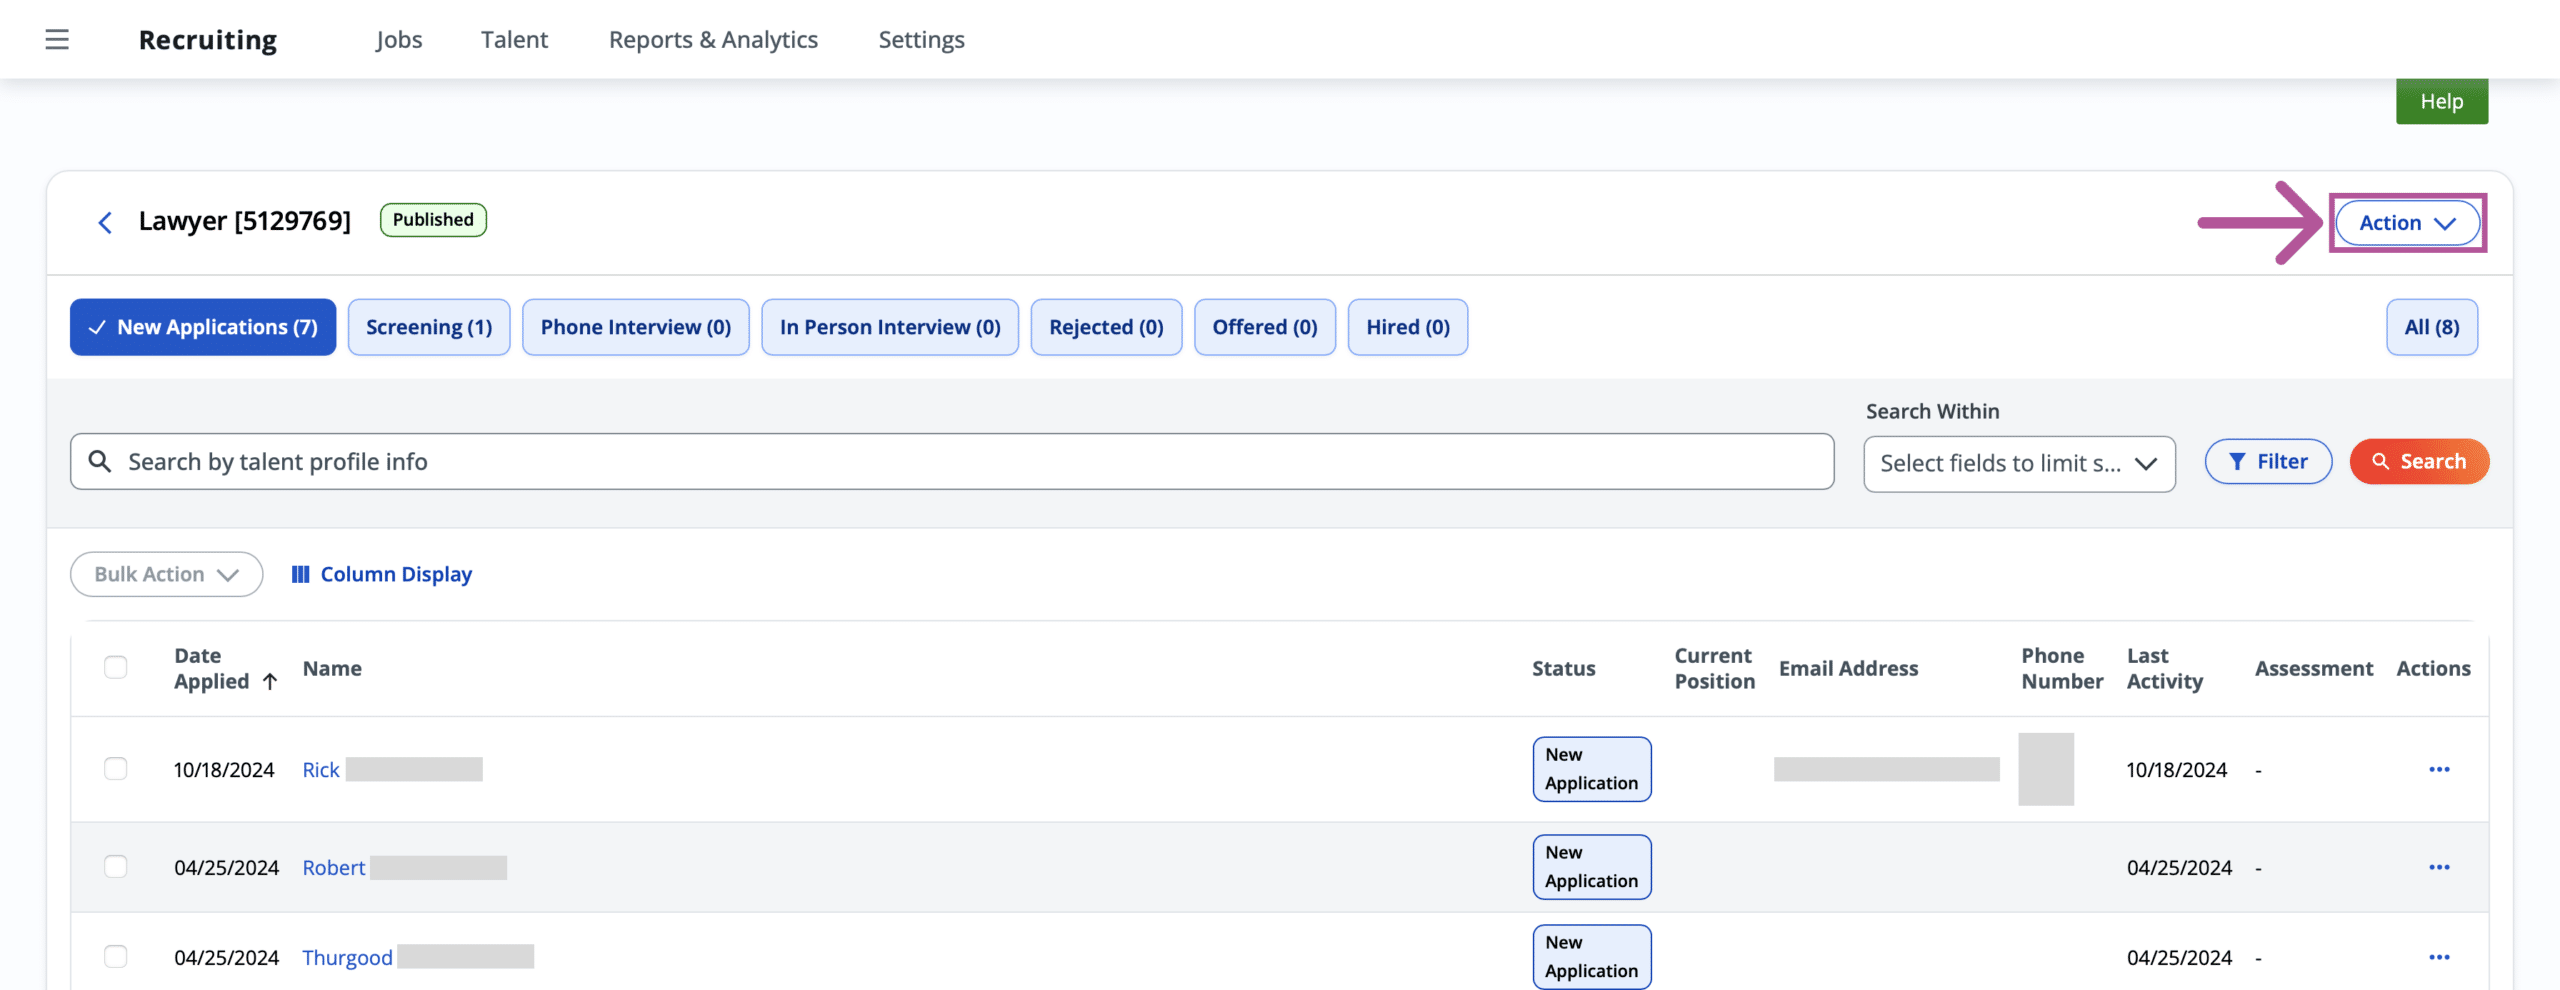Open the actions ellipsis for Robert's row

pyautogui.click(x=2439, y=867)
